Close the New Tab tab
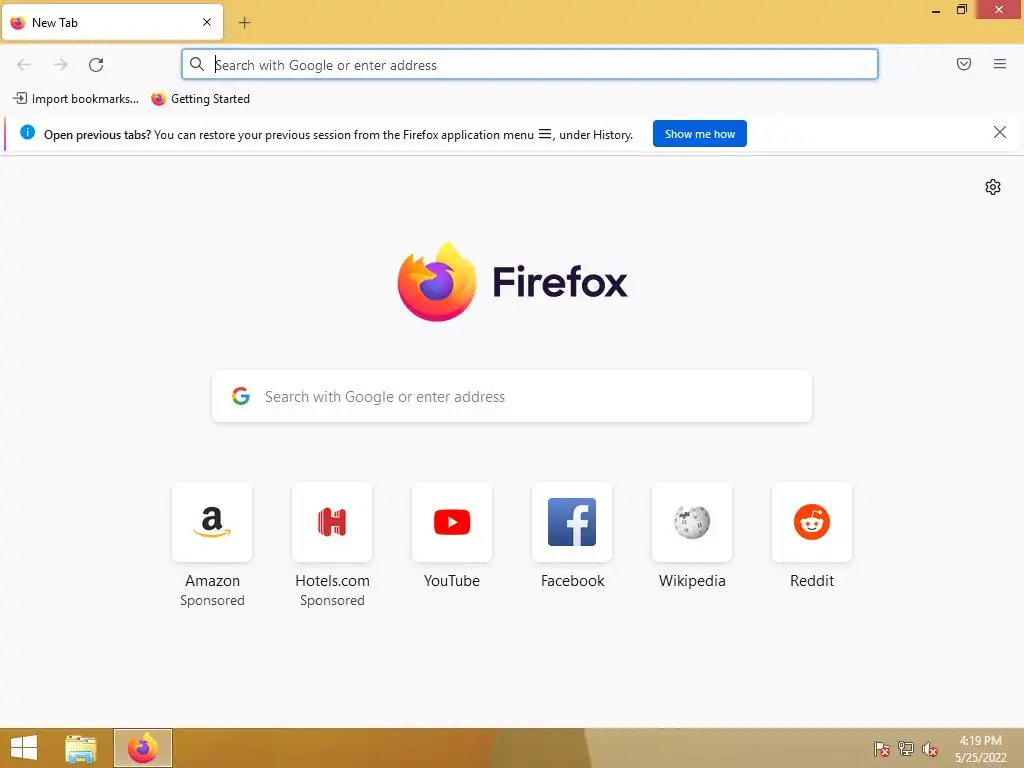 pyautogui.click(x=207, y=22)
